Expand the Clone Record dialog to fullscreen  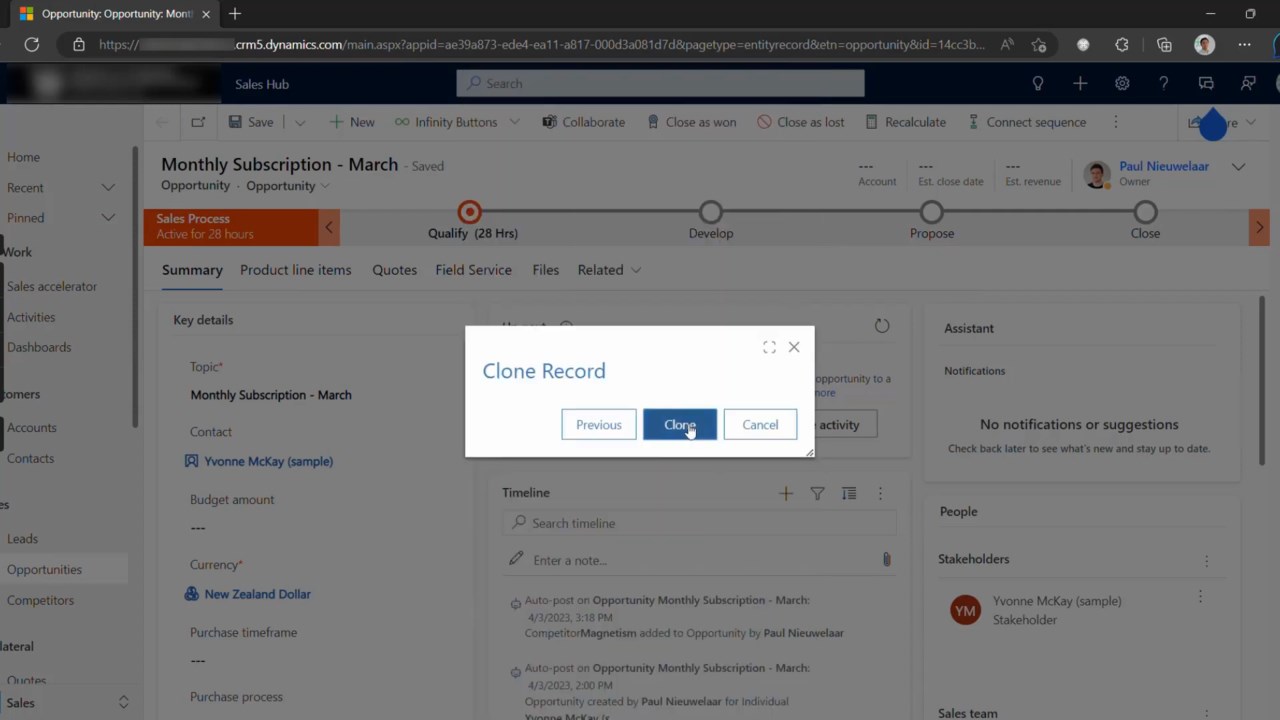[769, 347]
